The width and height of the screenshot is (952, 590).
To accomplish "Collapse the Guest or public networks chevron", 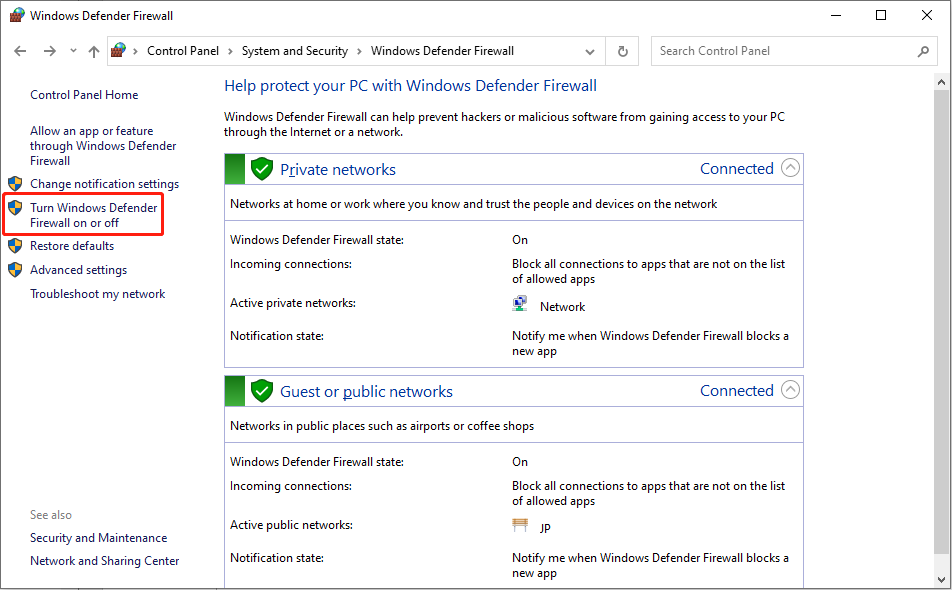I will point(790,390).
